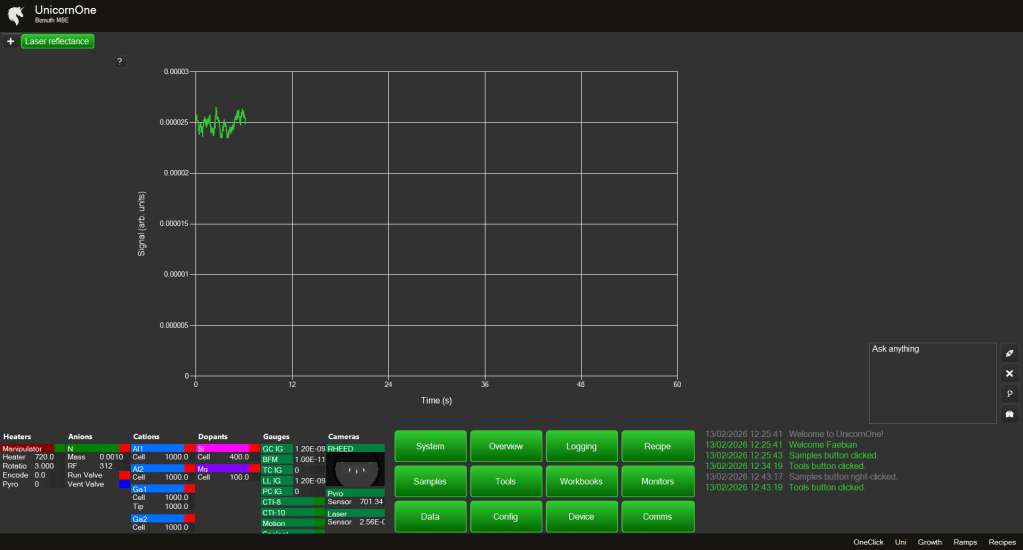Open the RHEED camera thumbnail
The width and height of the screenshot is (1023, 550).
pyautogui.click(x=355, y=469)
